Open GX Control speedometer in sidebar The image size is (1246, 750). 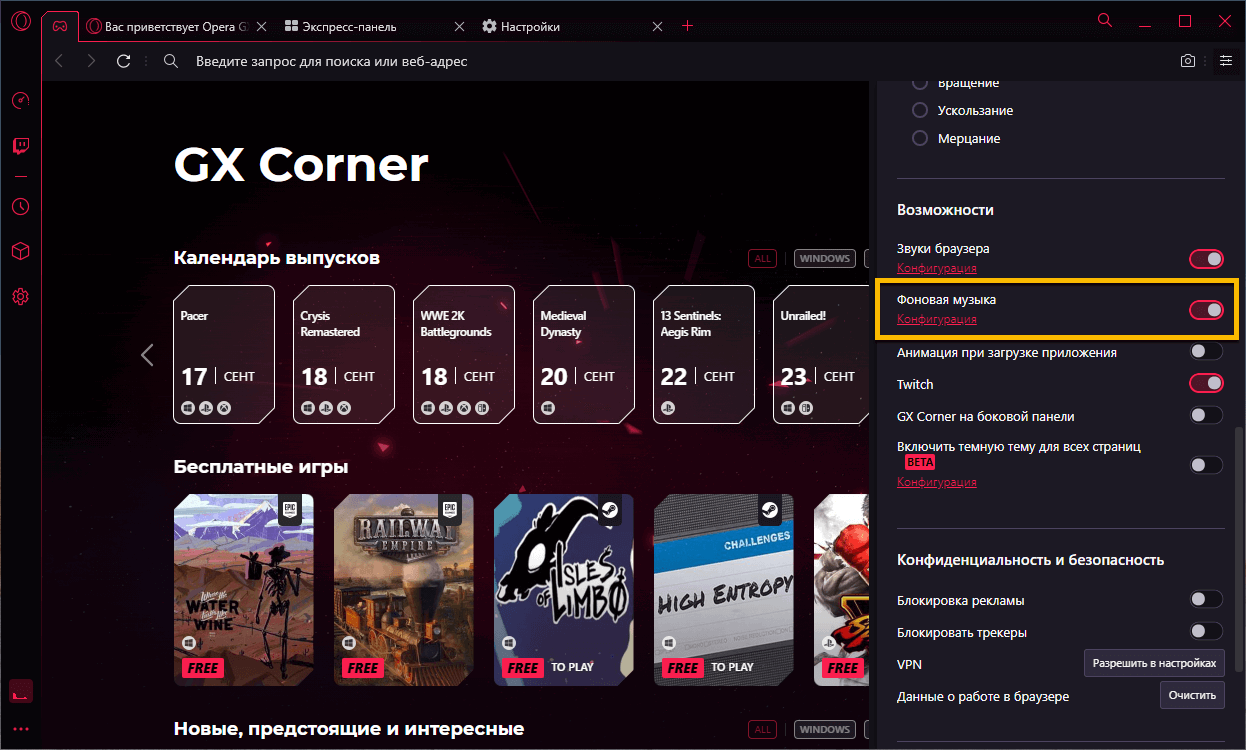(x=20, y=101)
